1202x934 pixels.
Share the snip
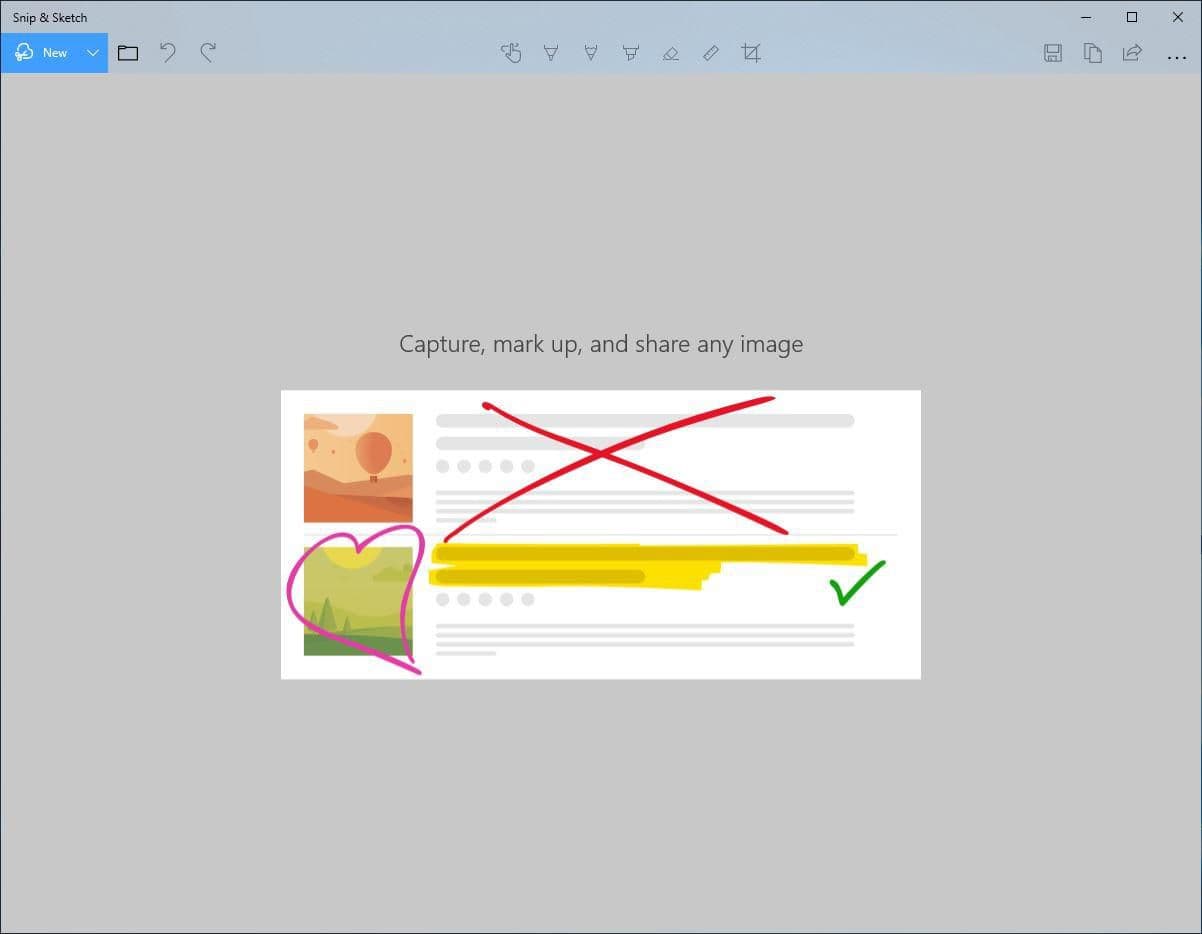1132,53
